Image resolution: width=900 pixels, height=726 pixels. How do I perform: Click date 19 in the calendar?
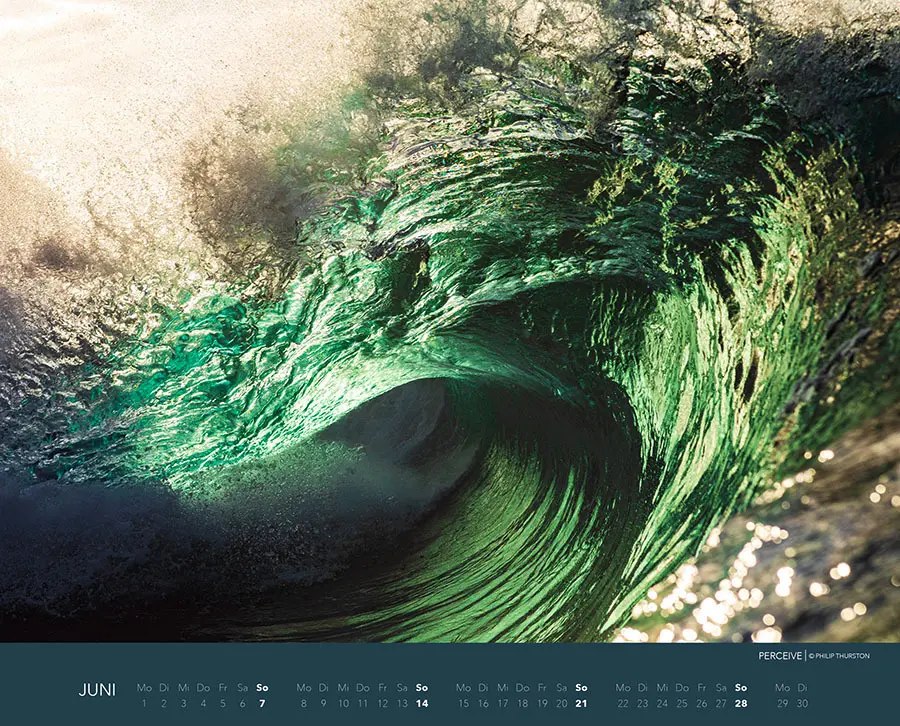542,703
